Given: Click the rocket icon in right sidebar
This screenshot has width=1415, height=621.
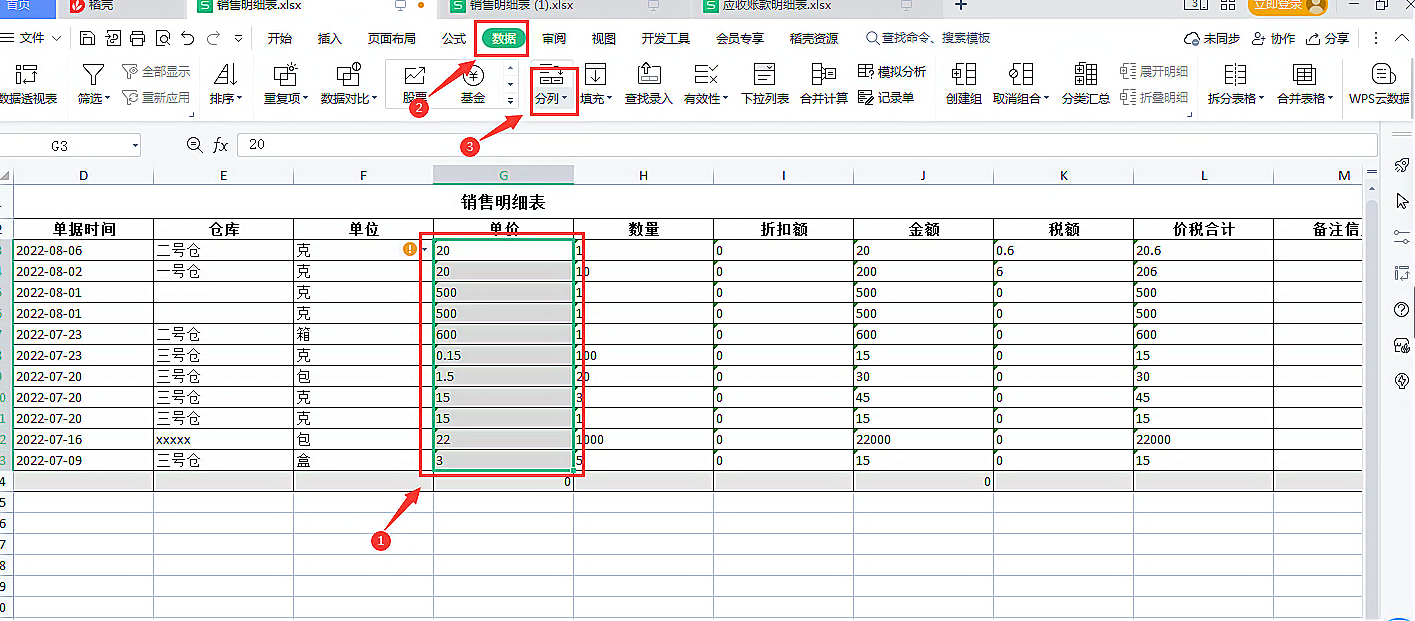Looking at the screenshot, I should click(x=1401, y=165).
